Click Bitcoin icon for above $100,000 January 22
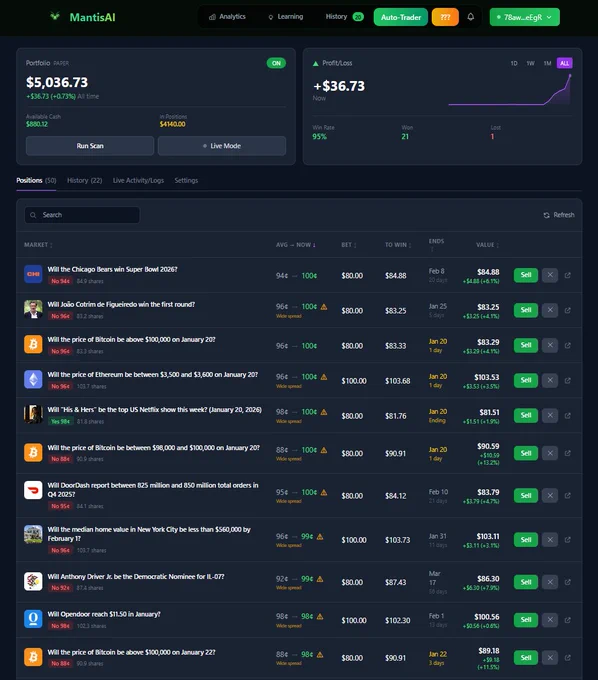 click(33, 657)
